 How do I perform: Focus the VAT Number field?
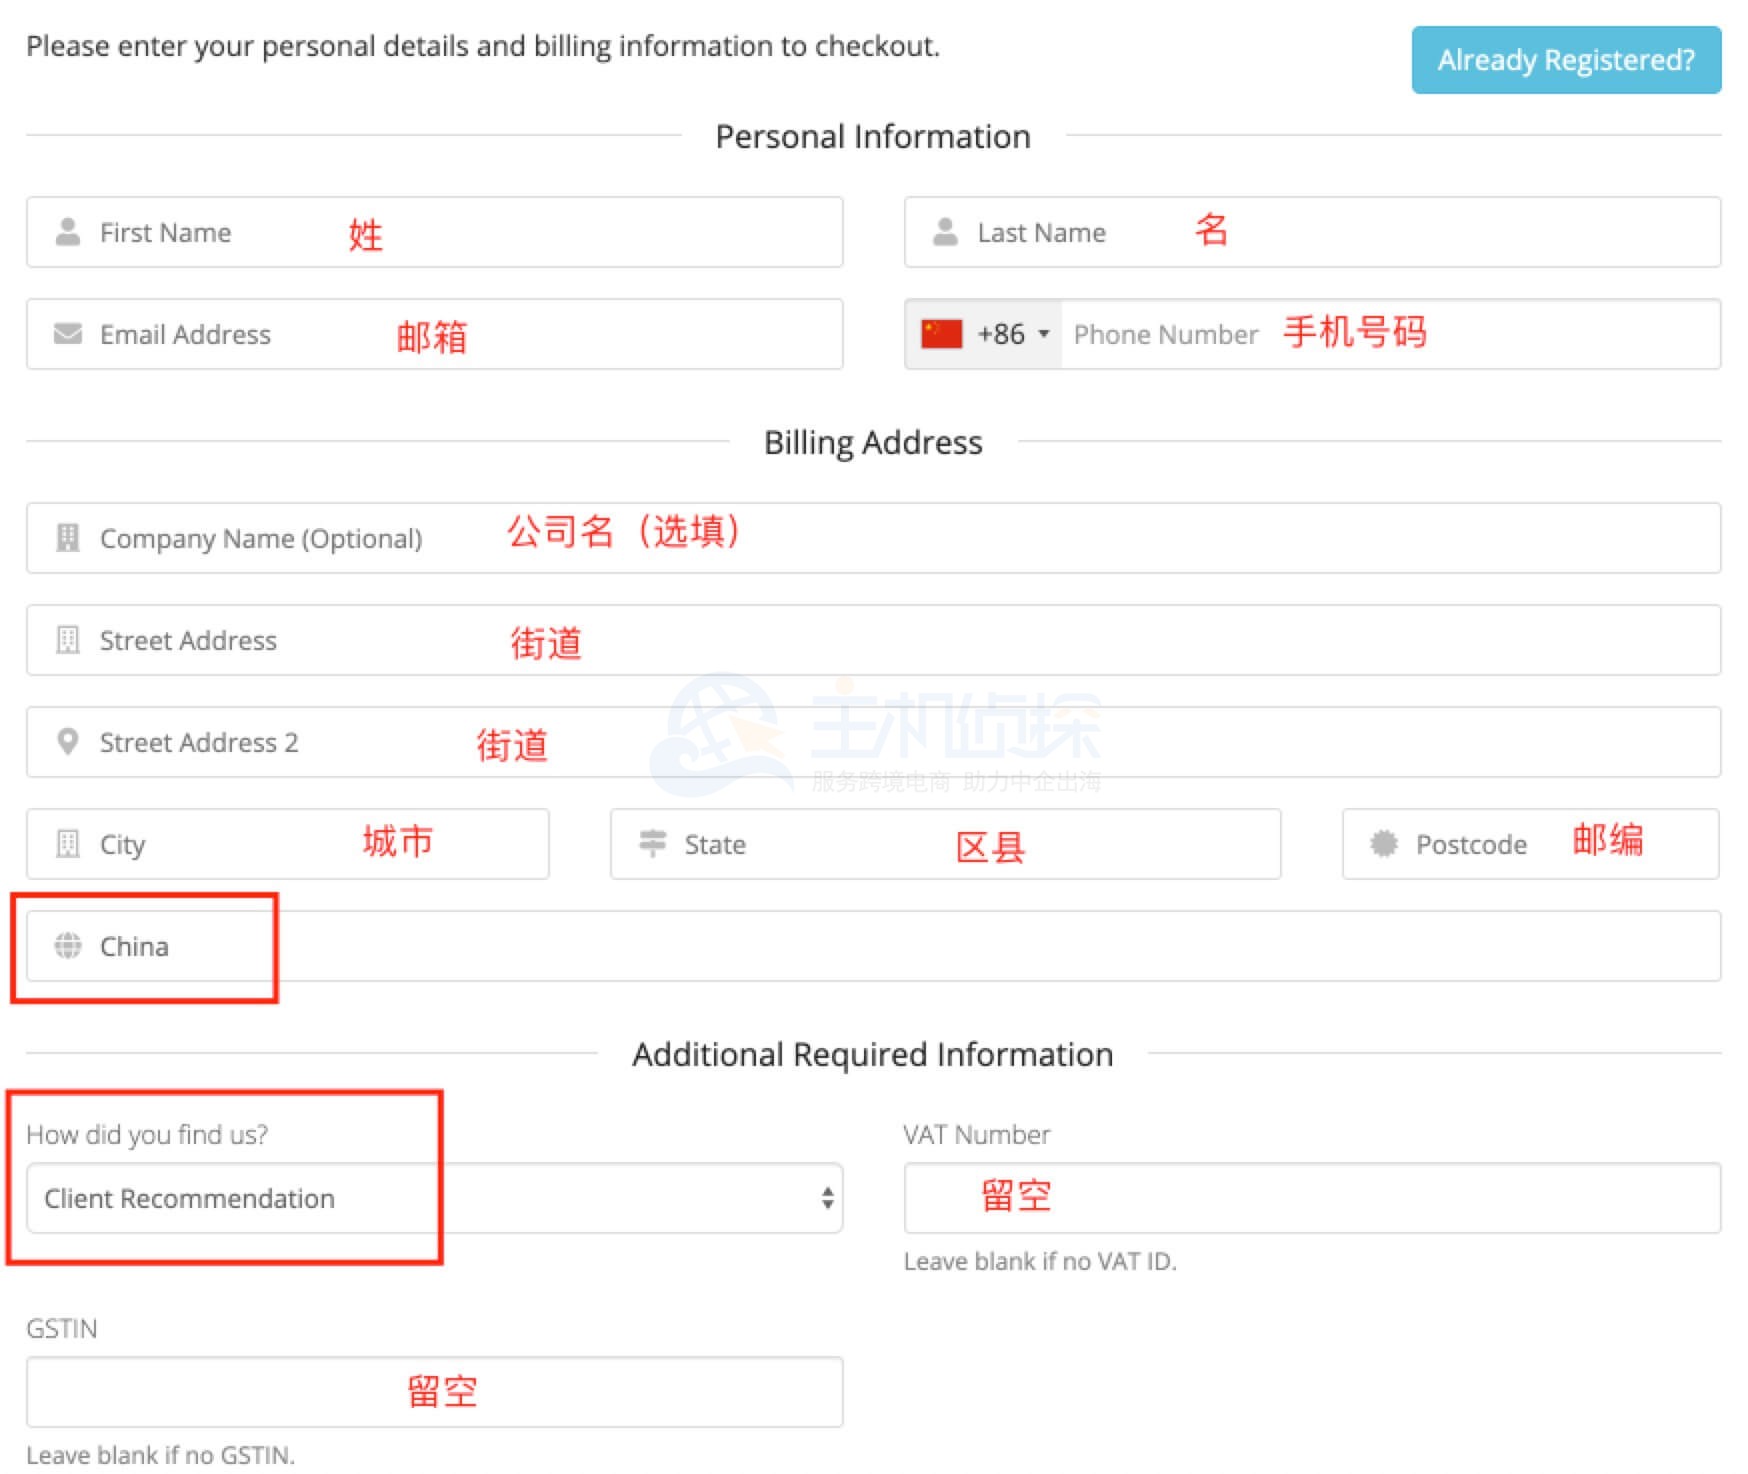click(x=1313, y=1198)
